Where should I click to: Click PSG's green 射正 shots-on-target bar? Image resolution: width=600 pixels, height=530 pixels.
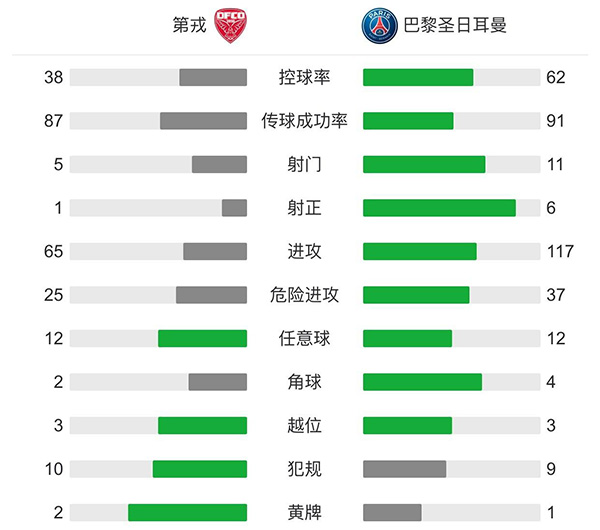point(439,208)
